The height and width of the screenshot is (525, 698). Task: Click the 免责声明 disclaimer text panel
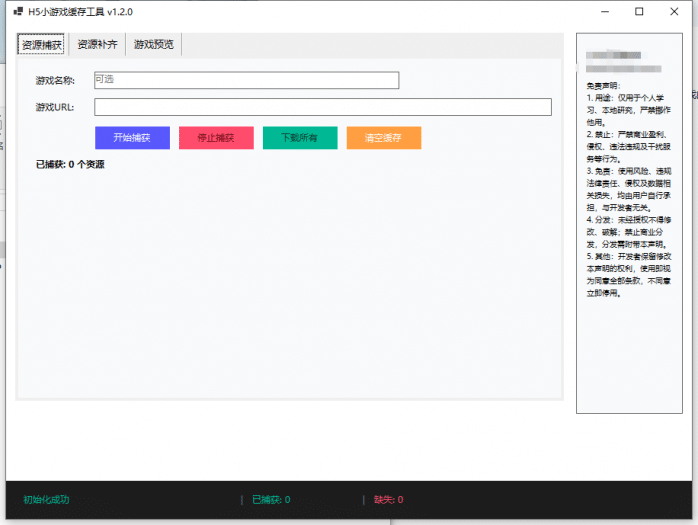click(628, 190)
